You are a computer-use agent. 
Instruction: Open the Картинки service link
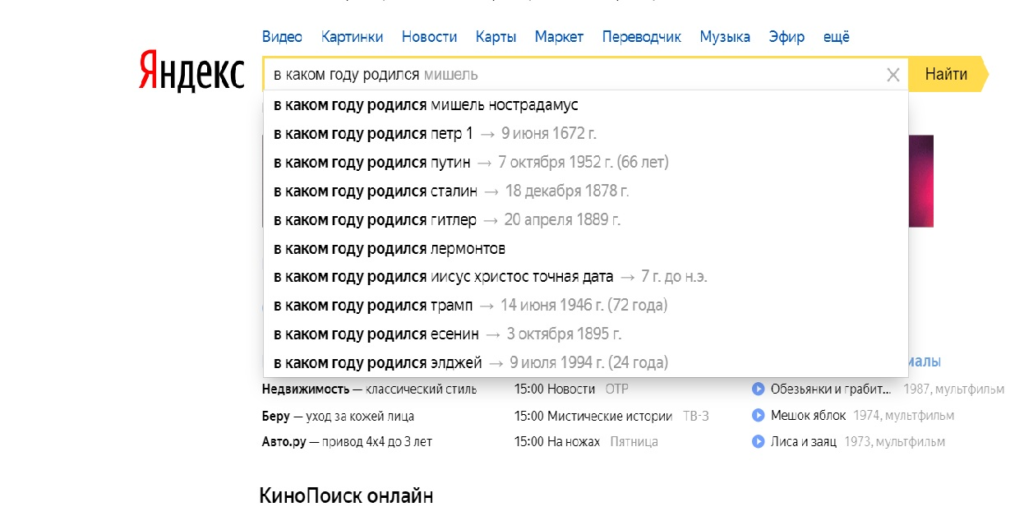tap(352, 37)
